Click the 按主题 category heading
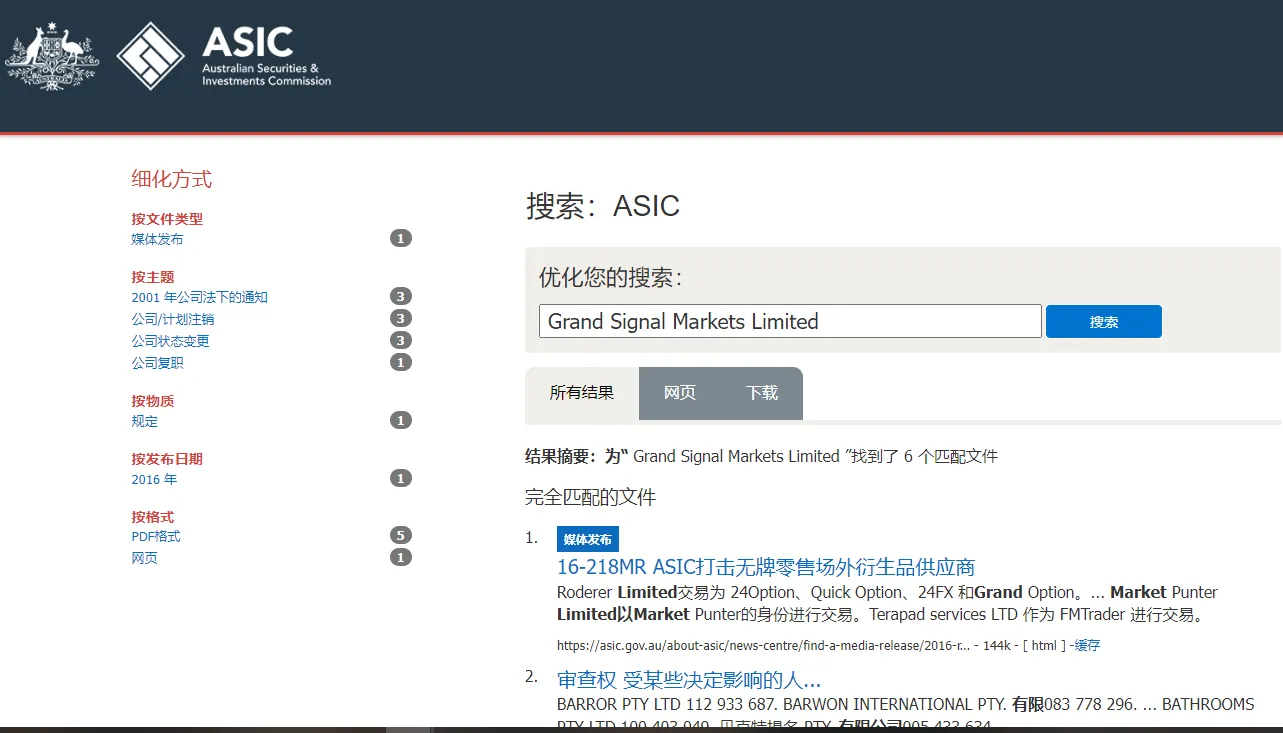 tap(153, 277)
